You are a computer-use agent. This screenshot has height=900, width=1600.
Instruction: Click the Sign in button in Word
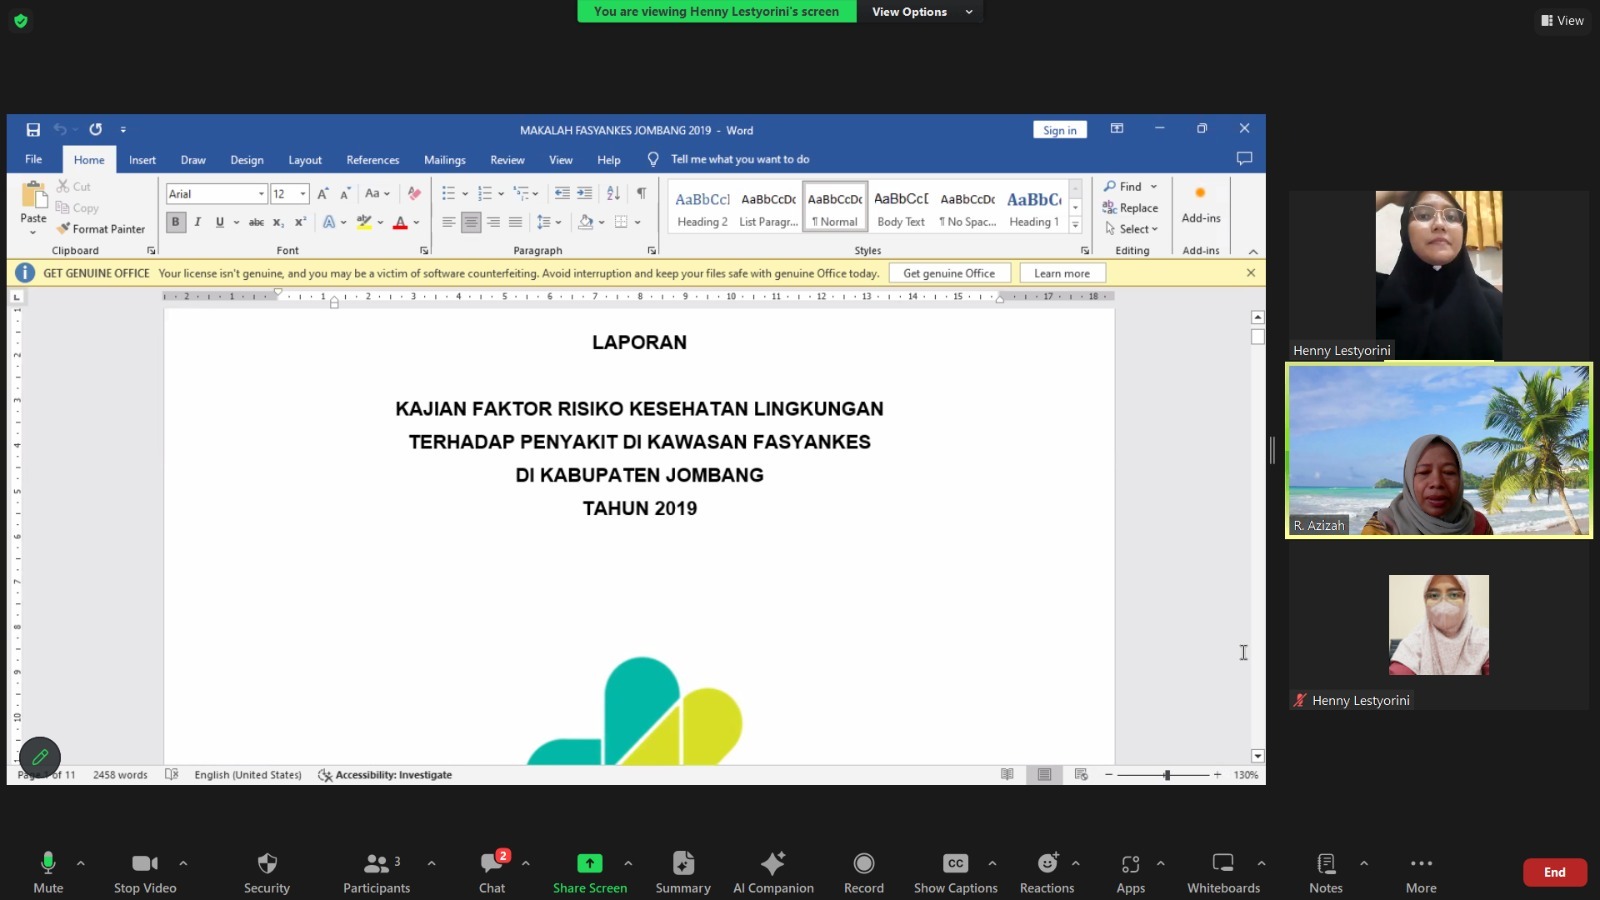pos(1059,129)
